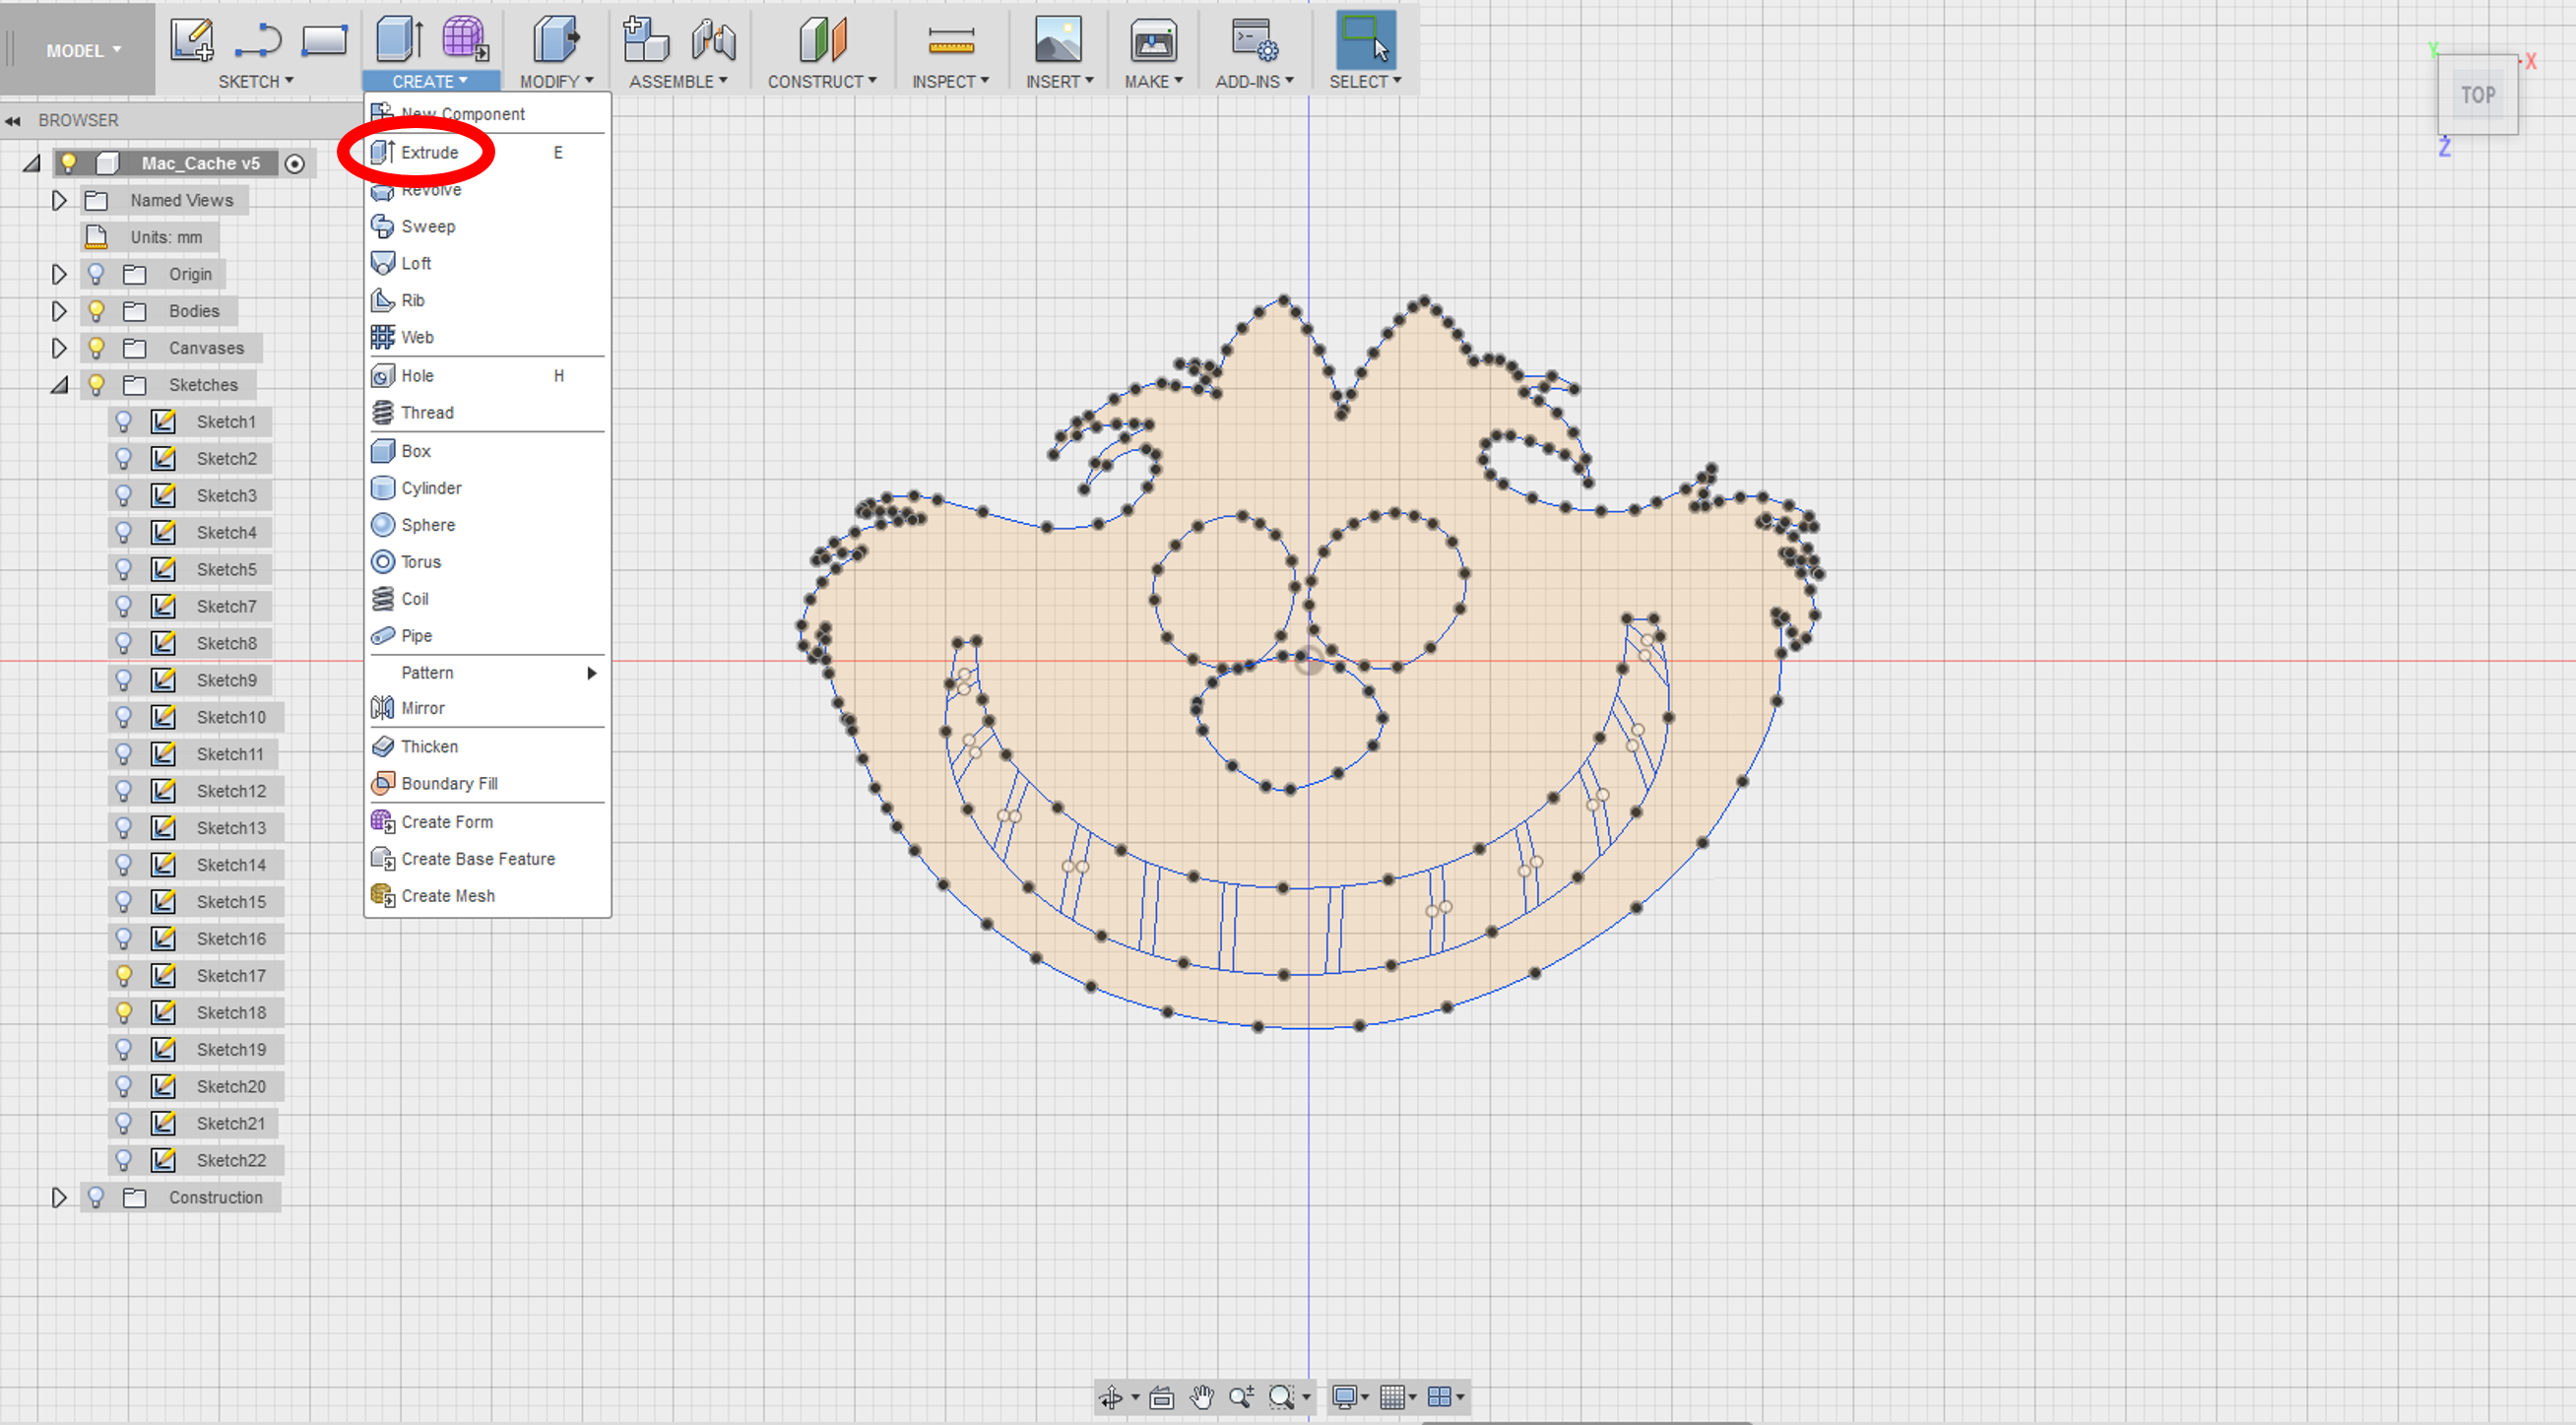2576x1425 pixels.
Task: Open the INSERT menu label
Action: point(1059,82)
